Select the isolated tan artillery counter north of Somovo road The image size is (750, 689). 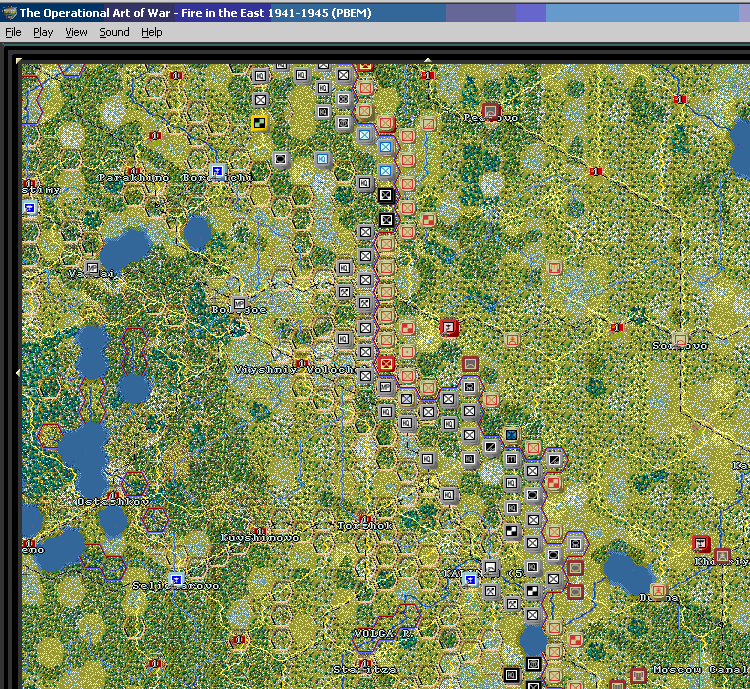click(554, 268)
